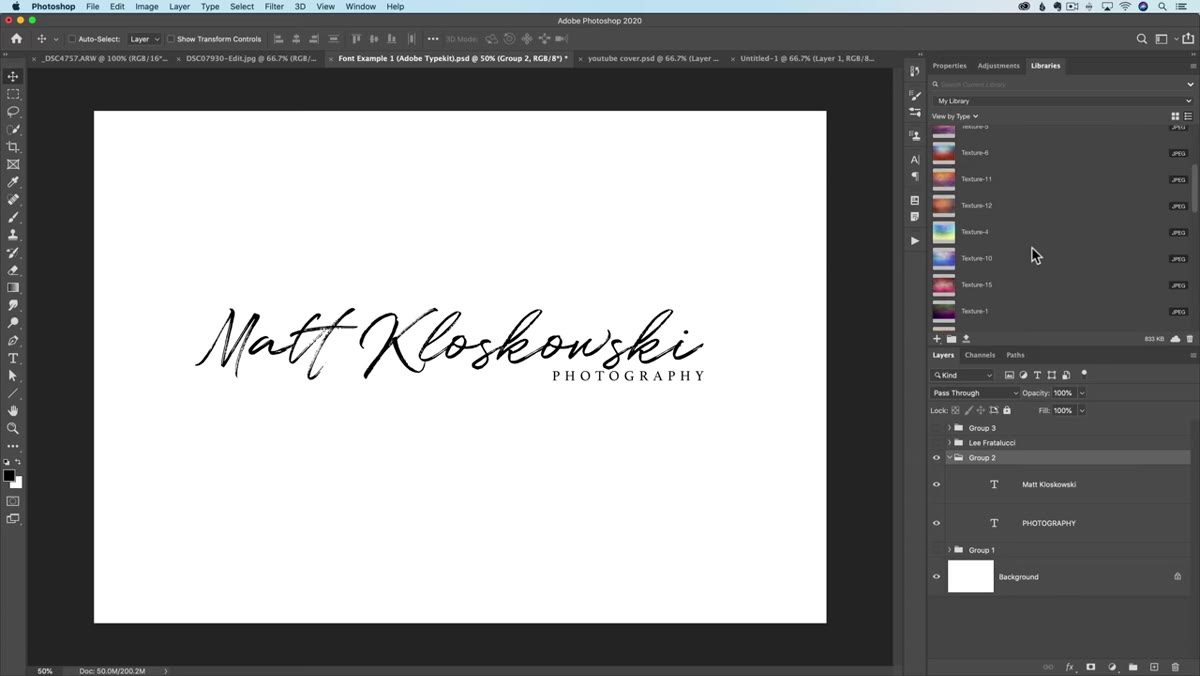Switch to the Adjustments tab
The height and width of the screenshot is (676, 1200).
coord(999,66)
